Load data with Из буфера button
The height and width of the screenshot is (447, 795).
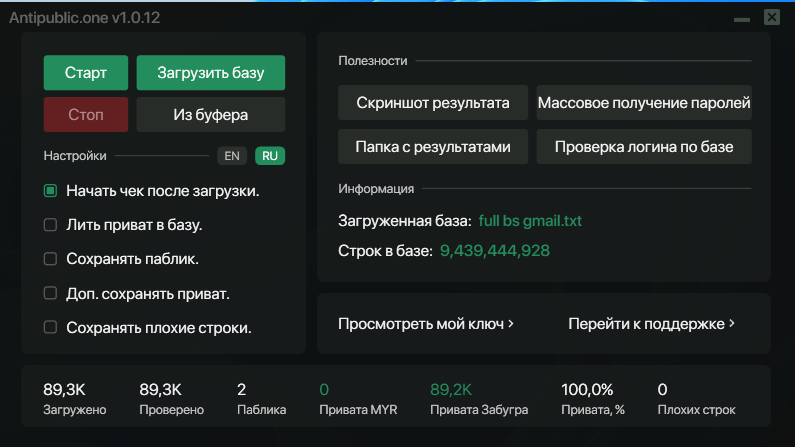point(211,114)
